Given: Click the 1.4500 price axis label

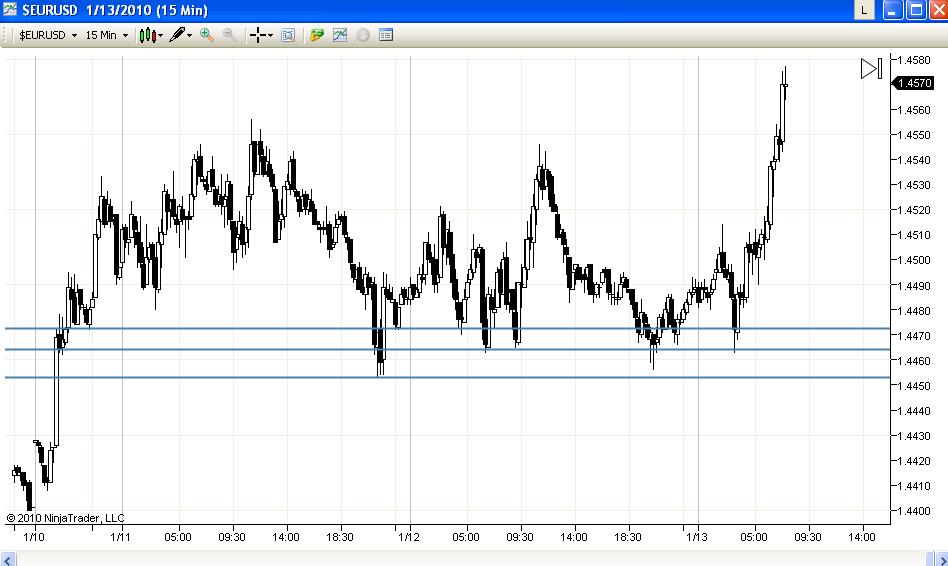Looking at the screenshot, I should point(914,260).
